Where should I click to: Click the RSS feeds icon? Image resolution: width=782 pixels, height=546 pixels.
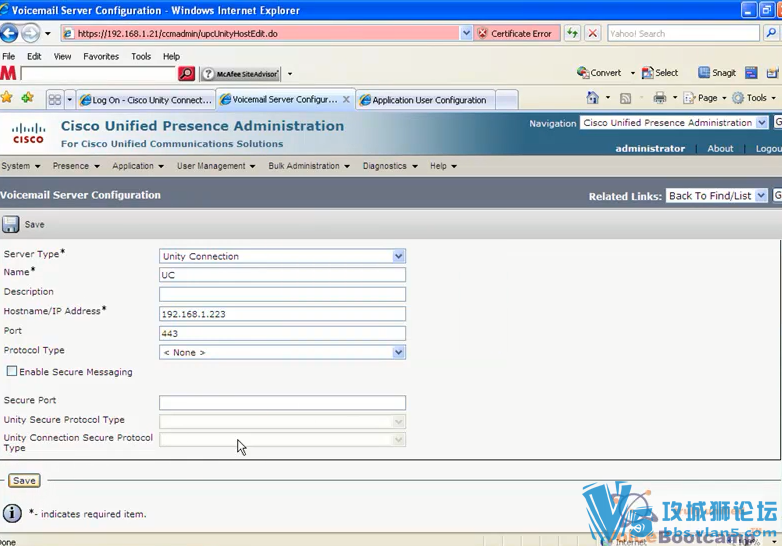(x=625, y=98)
